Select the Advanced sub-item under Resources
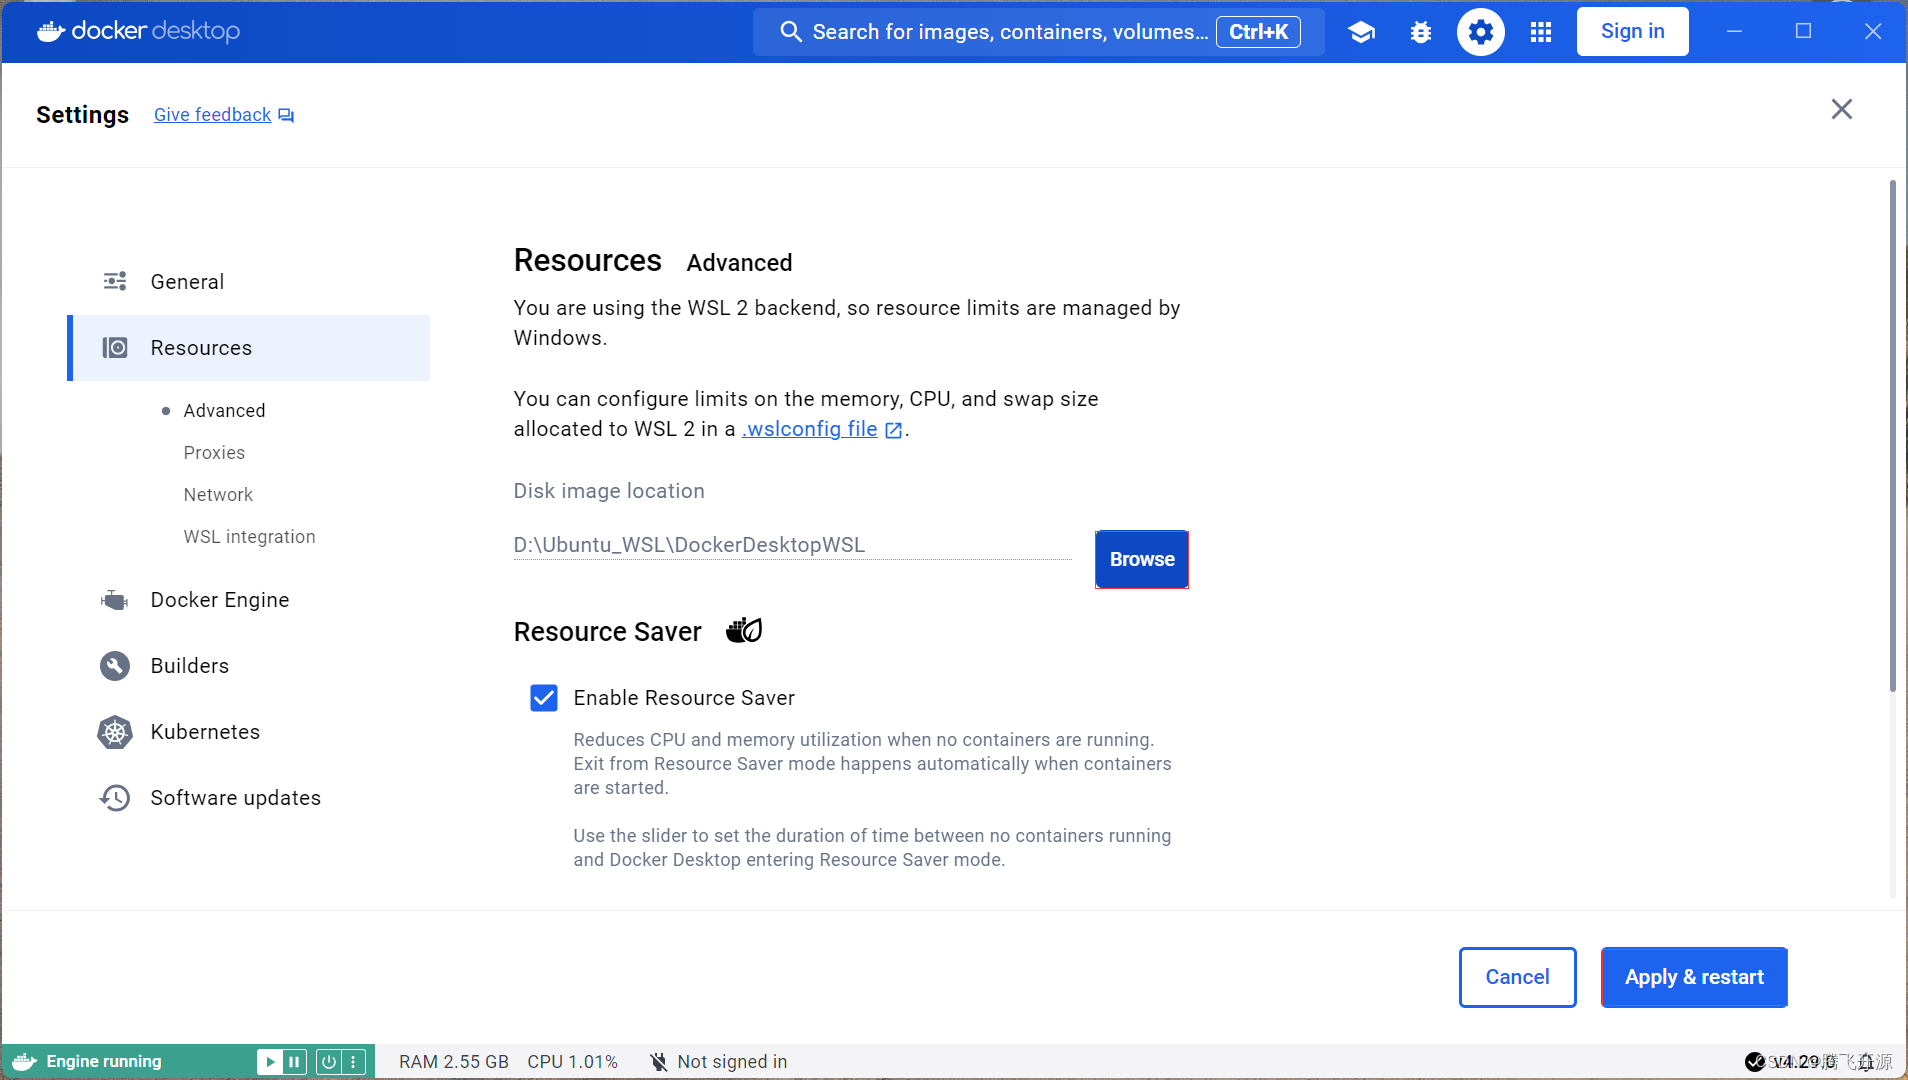 224,411
